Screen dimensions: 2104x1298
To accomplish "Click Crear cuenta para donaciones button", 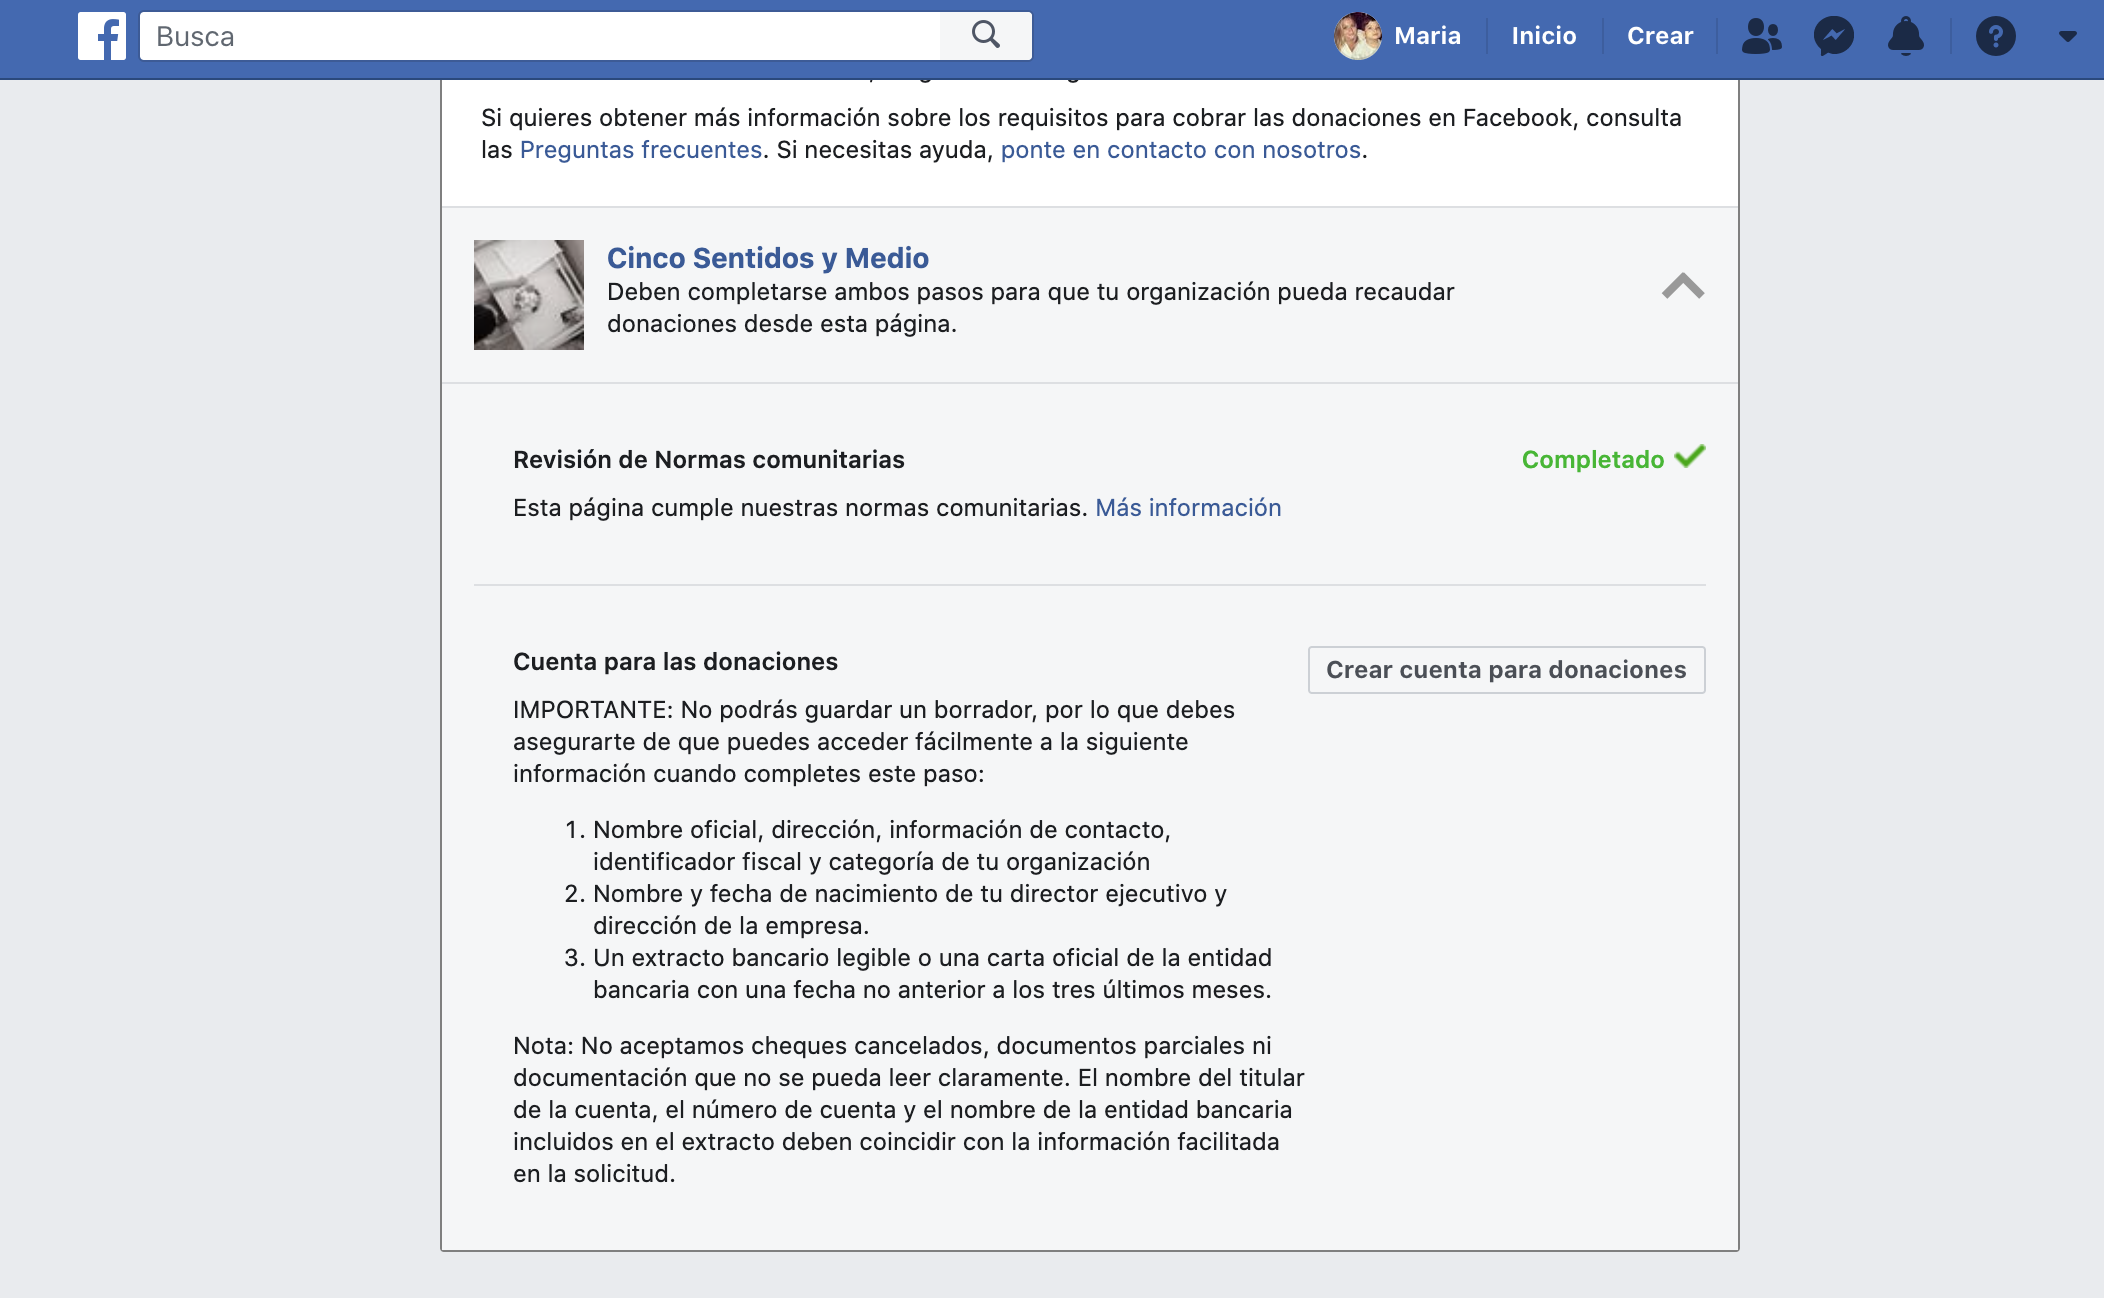I will click(x=1506, y=670).
